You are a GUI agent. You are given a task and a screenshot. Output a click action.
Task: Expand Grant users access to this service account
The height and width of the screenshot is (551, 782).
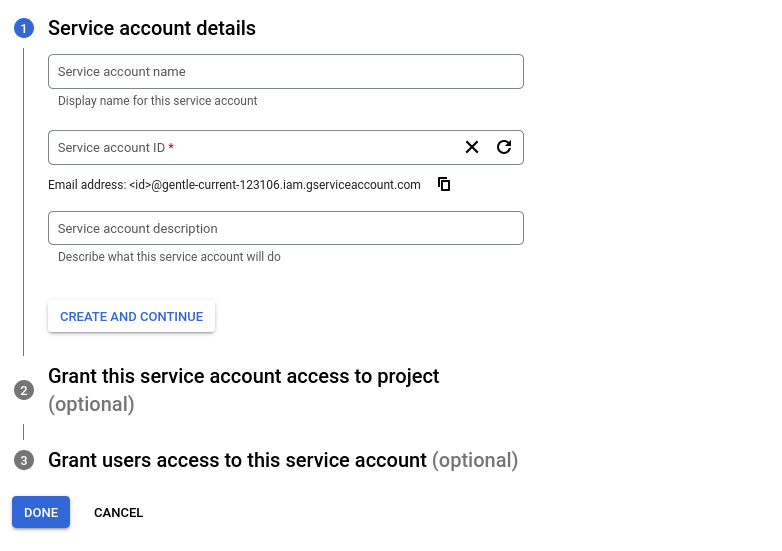pyautogui.click(x=237, y=460)
